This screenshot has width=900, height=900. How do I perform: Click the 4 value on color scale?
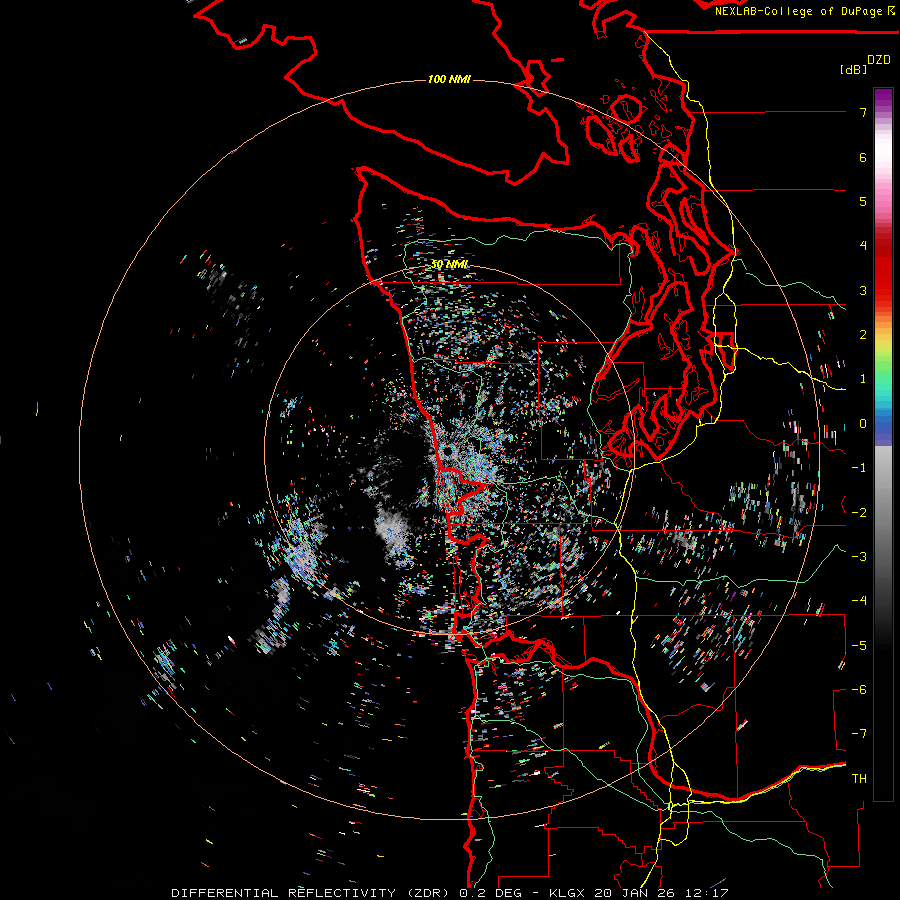[863, 246]
